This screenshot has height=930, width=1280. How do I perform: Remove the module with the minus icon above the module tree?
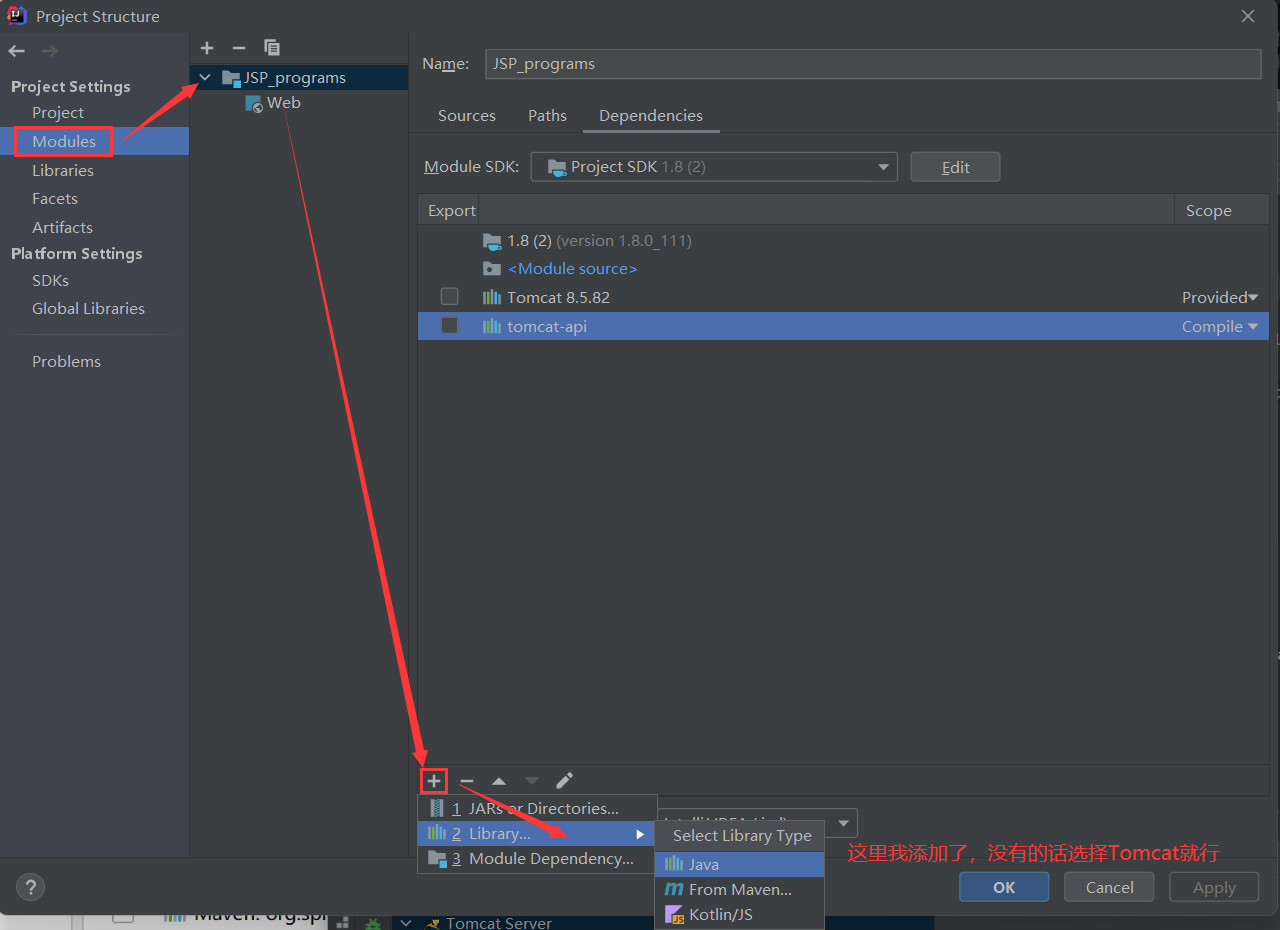238,48
